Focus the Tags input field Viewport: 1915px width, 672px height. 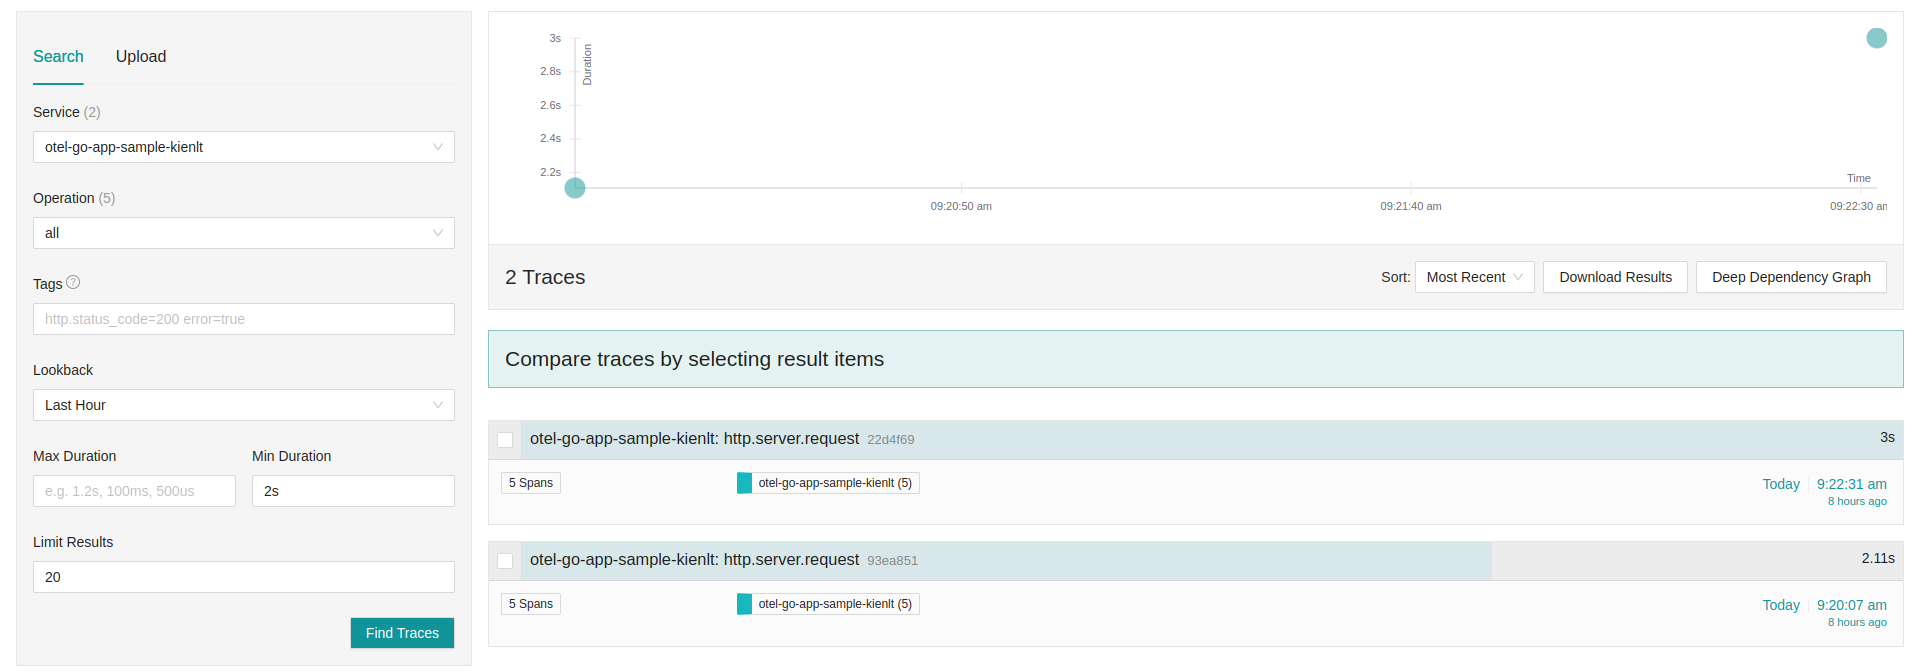click(x=243, y=319)
